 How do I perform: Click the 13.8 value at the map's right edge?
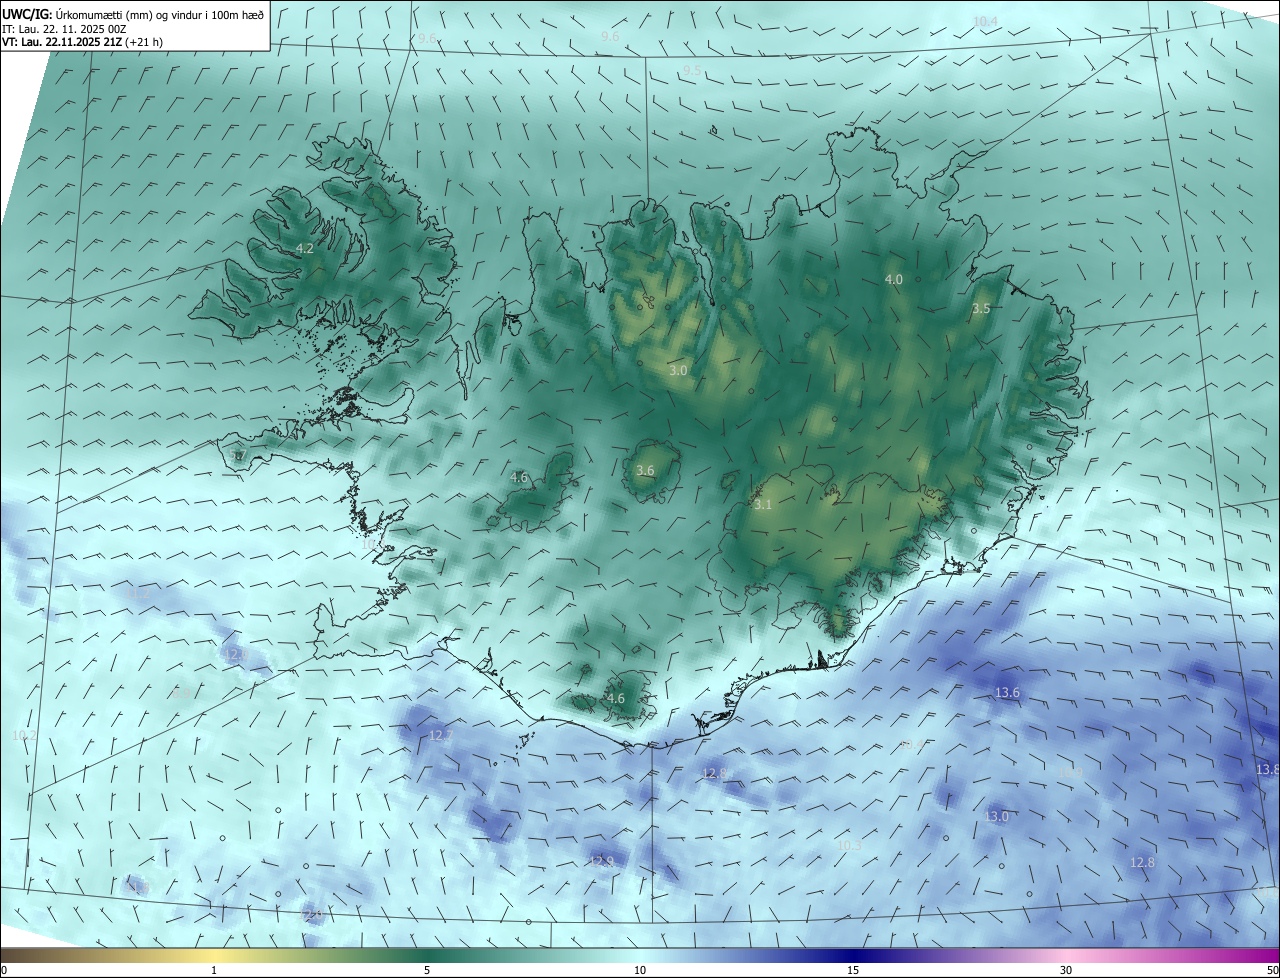pyautogui.click(x=1267, y=768)
